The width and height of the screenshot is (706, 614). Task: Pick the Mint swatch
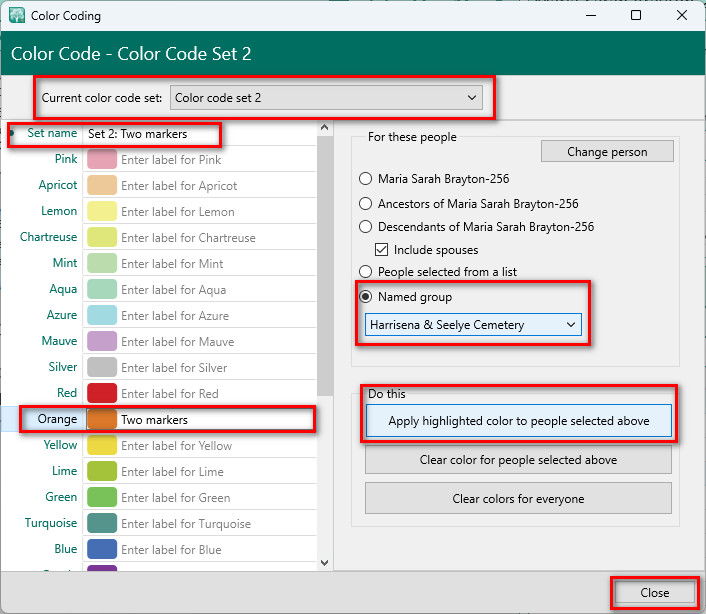[102, 264]
